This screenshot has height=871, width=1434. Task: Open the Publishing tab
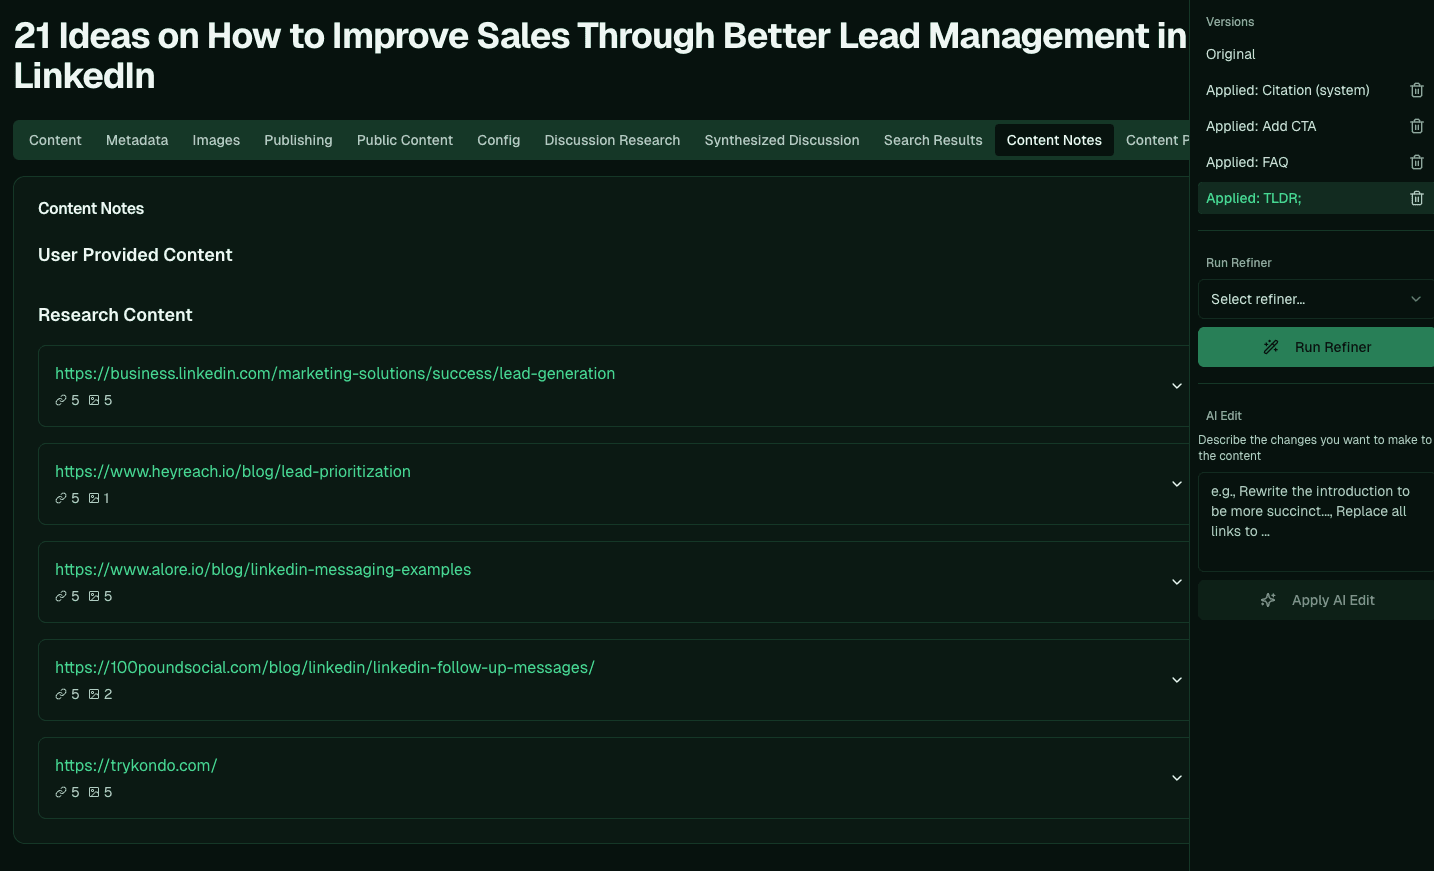coord(298,140)
